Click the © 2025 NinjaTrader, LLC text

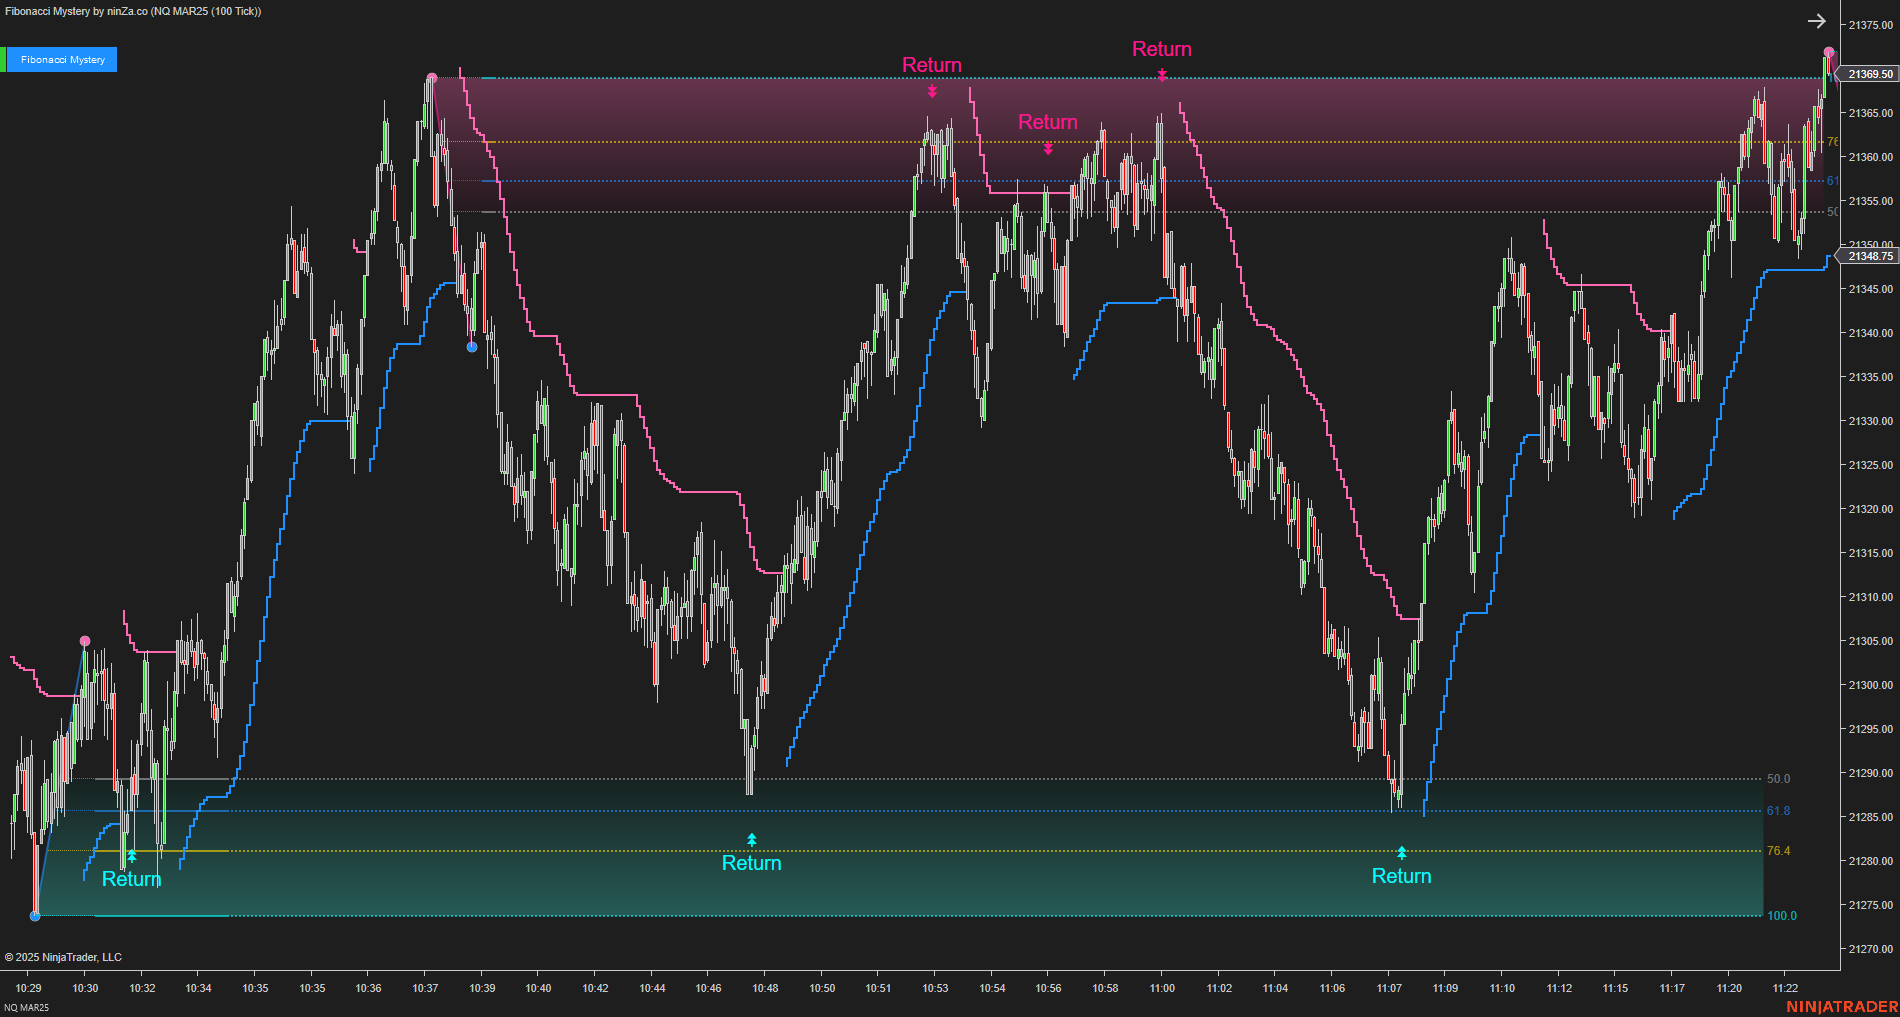tap(64, 957)
